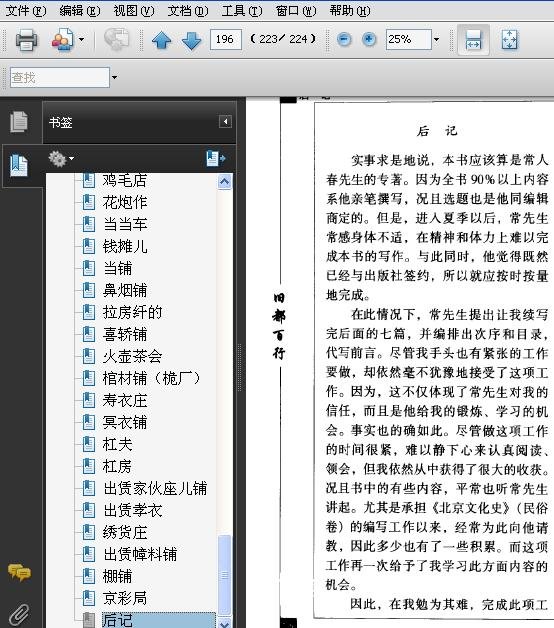Select the fit whole page icon

(x=510, y=40)
